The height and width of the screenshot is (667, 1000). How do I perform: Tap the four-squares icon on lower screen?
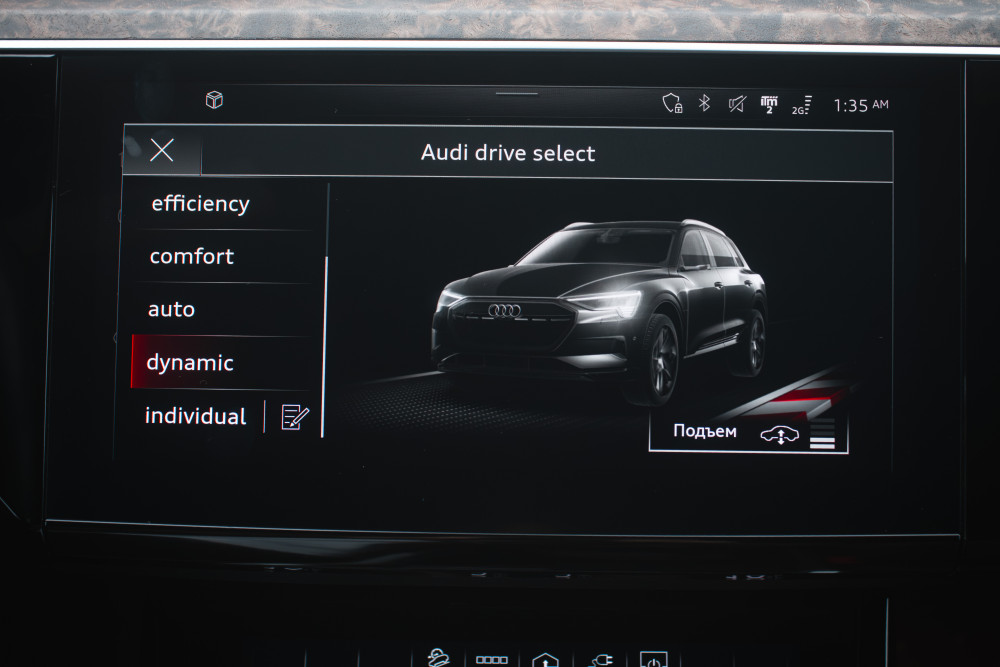(x=492, y=660)
